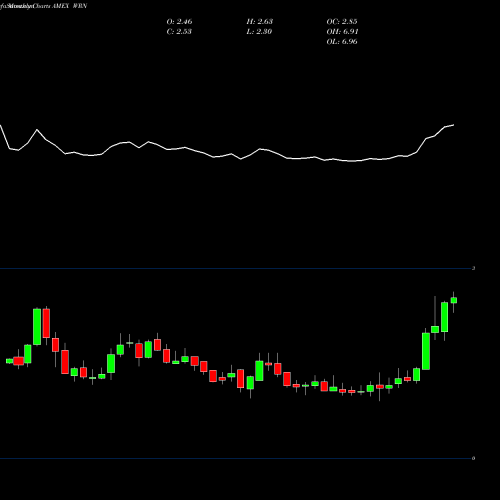This screenshot has height=500, width=500.
Task: Click the upper price axis label
Action: [473, 268]
